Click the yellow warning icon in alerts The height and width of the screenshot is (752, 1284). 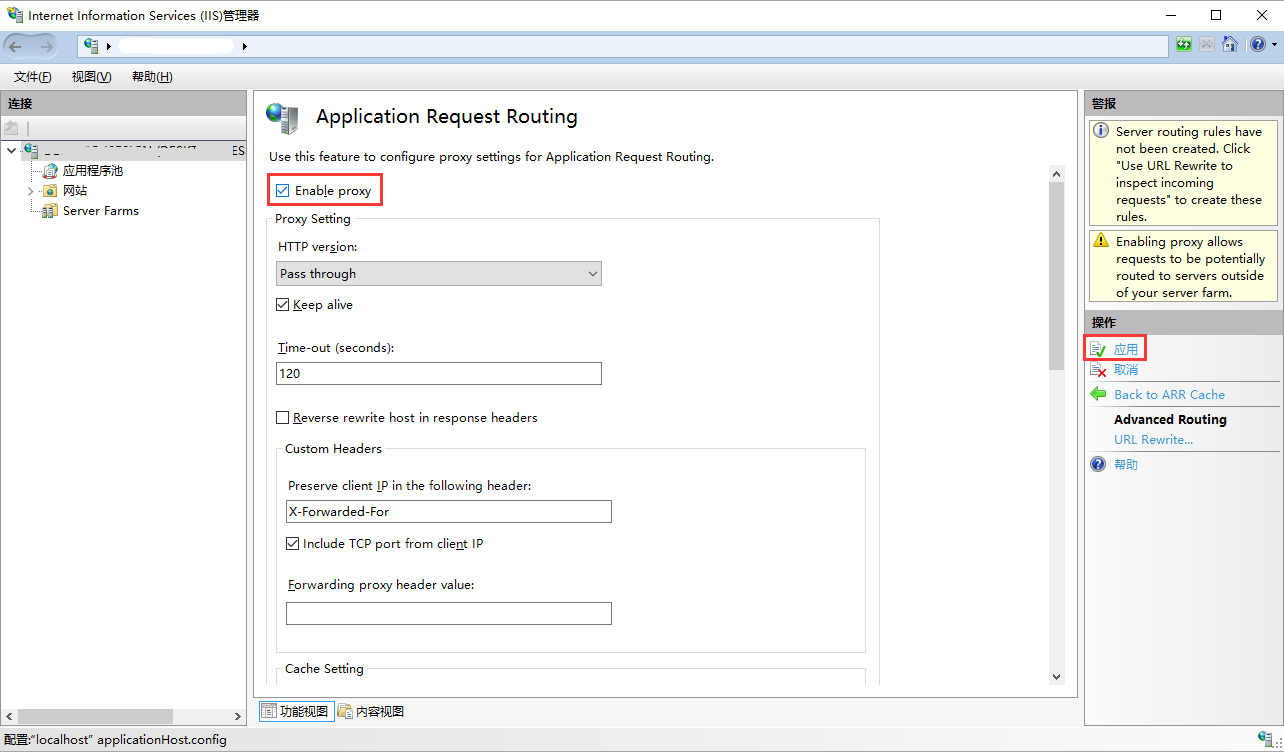pyautogui.click(x=1101, y=241)
